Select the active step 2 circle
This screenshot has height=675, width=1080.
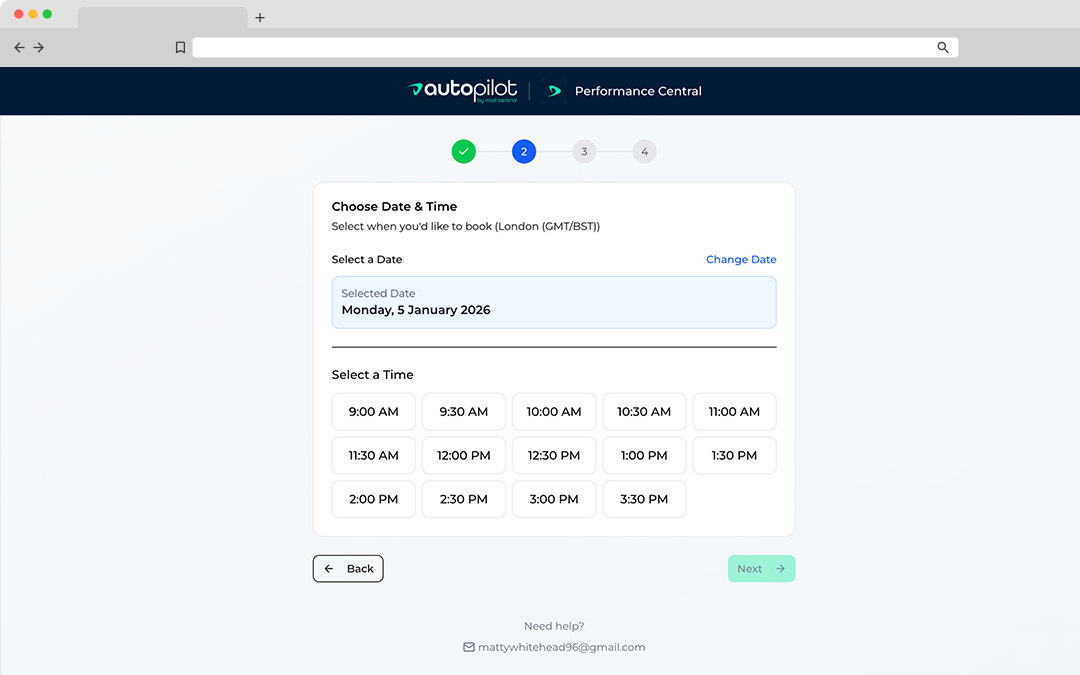[x=523, y=151]
